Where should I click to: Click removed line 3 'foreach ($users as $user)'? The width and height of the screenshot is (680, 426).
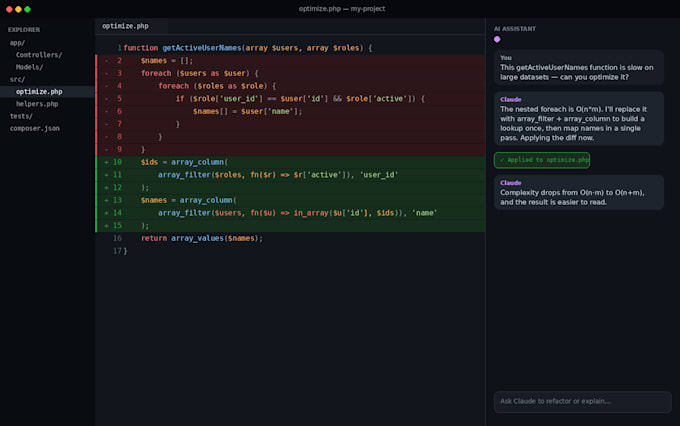coord(290,73)
